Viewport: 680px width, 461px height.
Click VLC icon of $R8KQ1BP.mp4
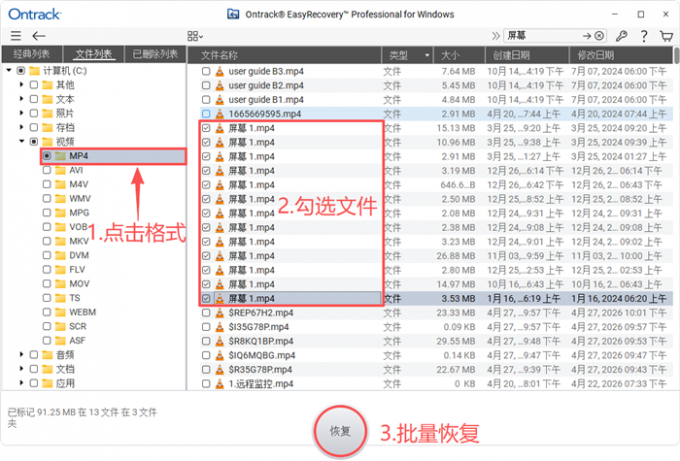tap(220, 341)
